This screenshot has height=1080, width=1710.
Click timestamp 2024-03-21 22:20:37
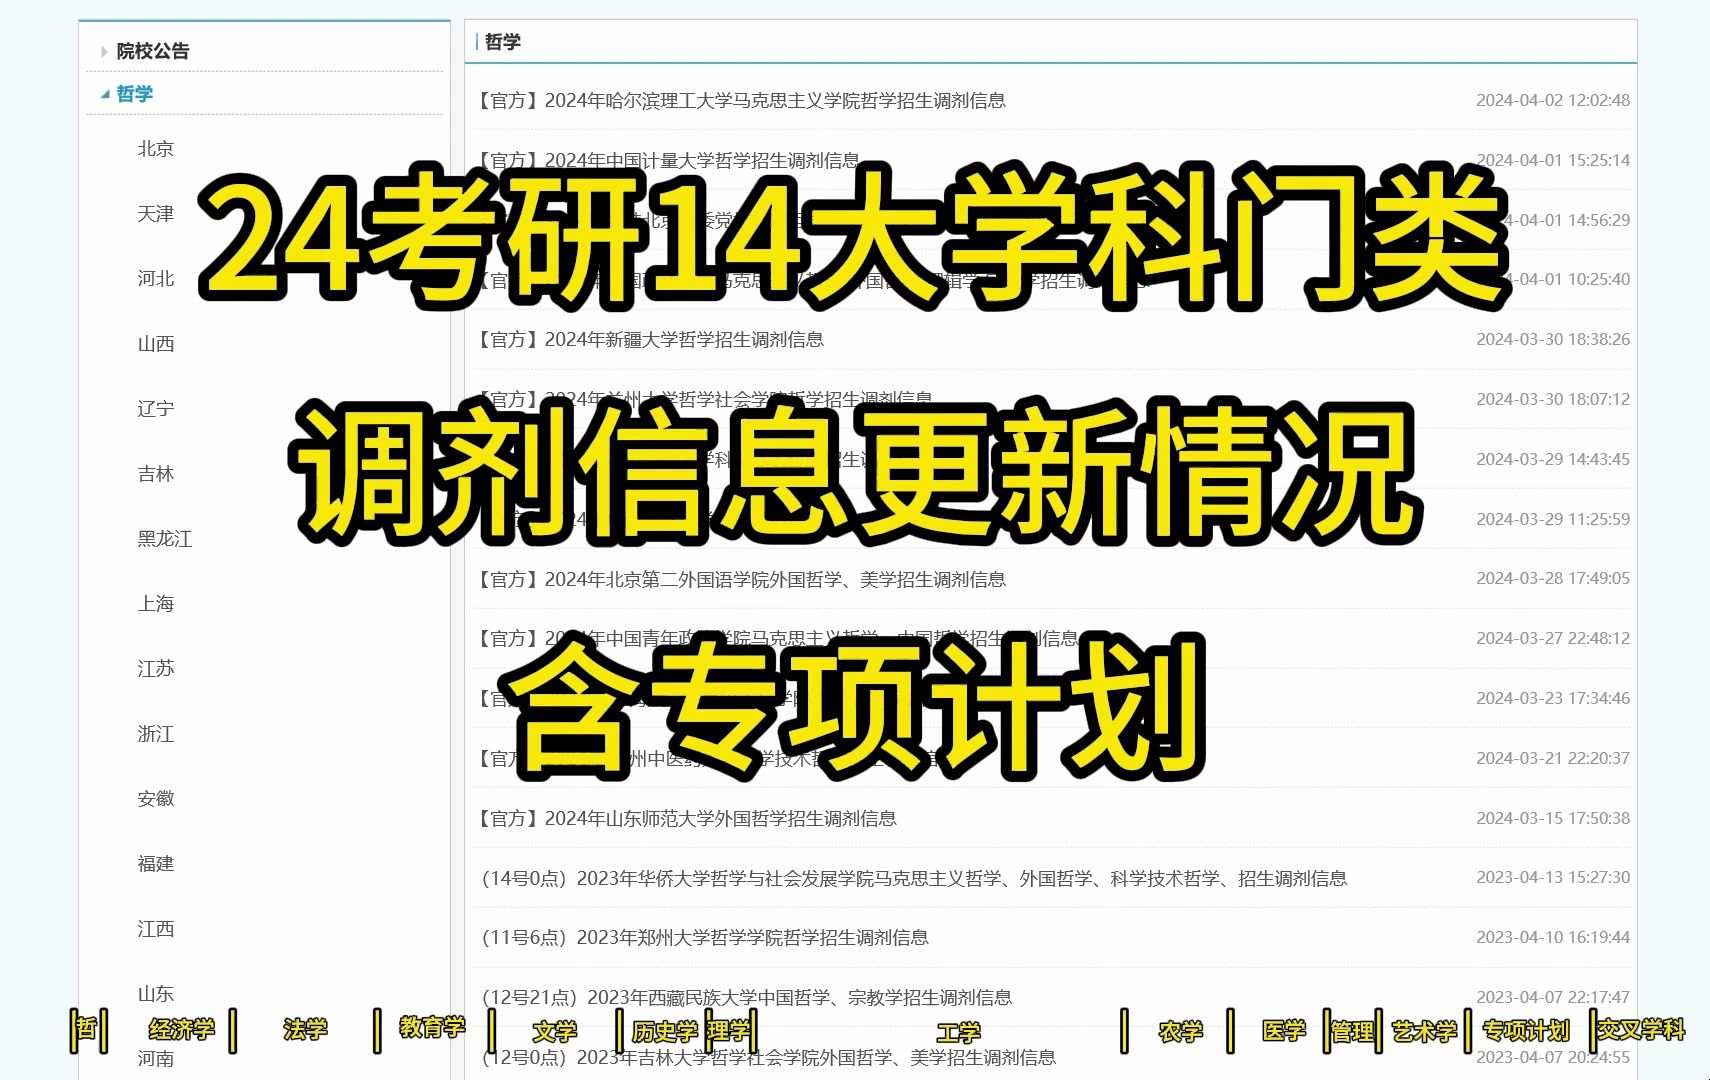(x=1553, y=758)
